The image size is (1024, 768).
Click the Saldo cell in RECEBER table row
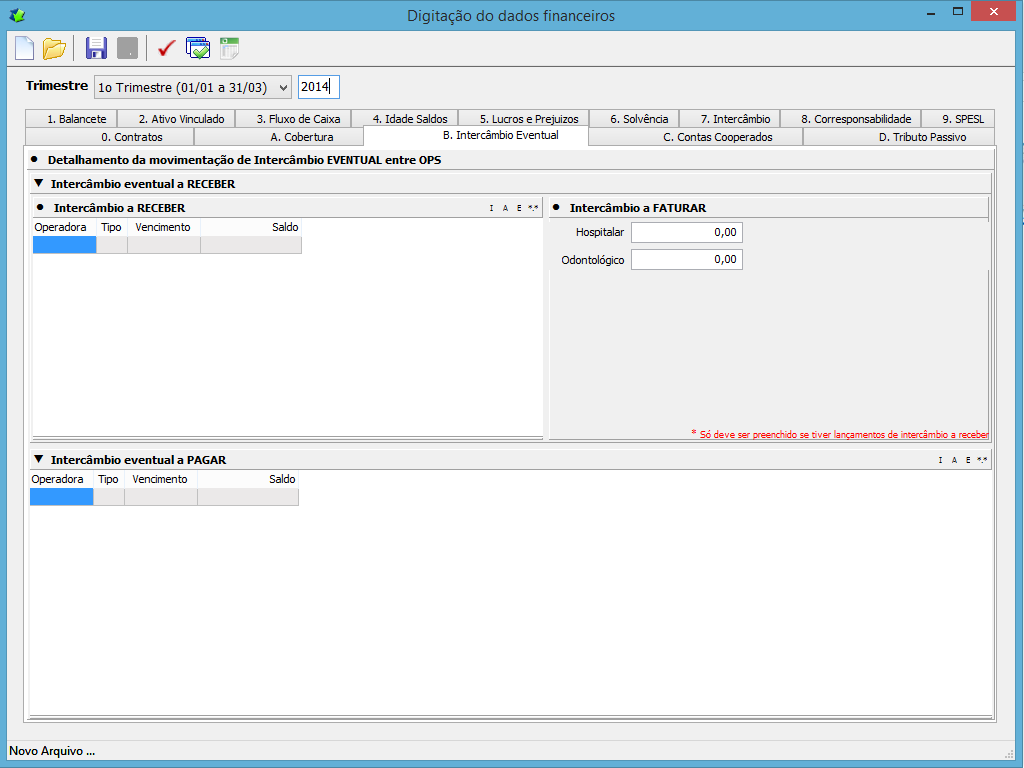[251, 245]
